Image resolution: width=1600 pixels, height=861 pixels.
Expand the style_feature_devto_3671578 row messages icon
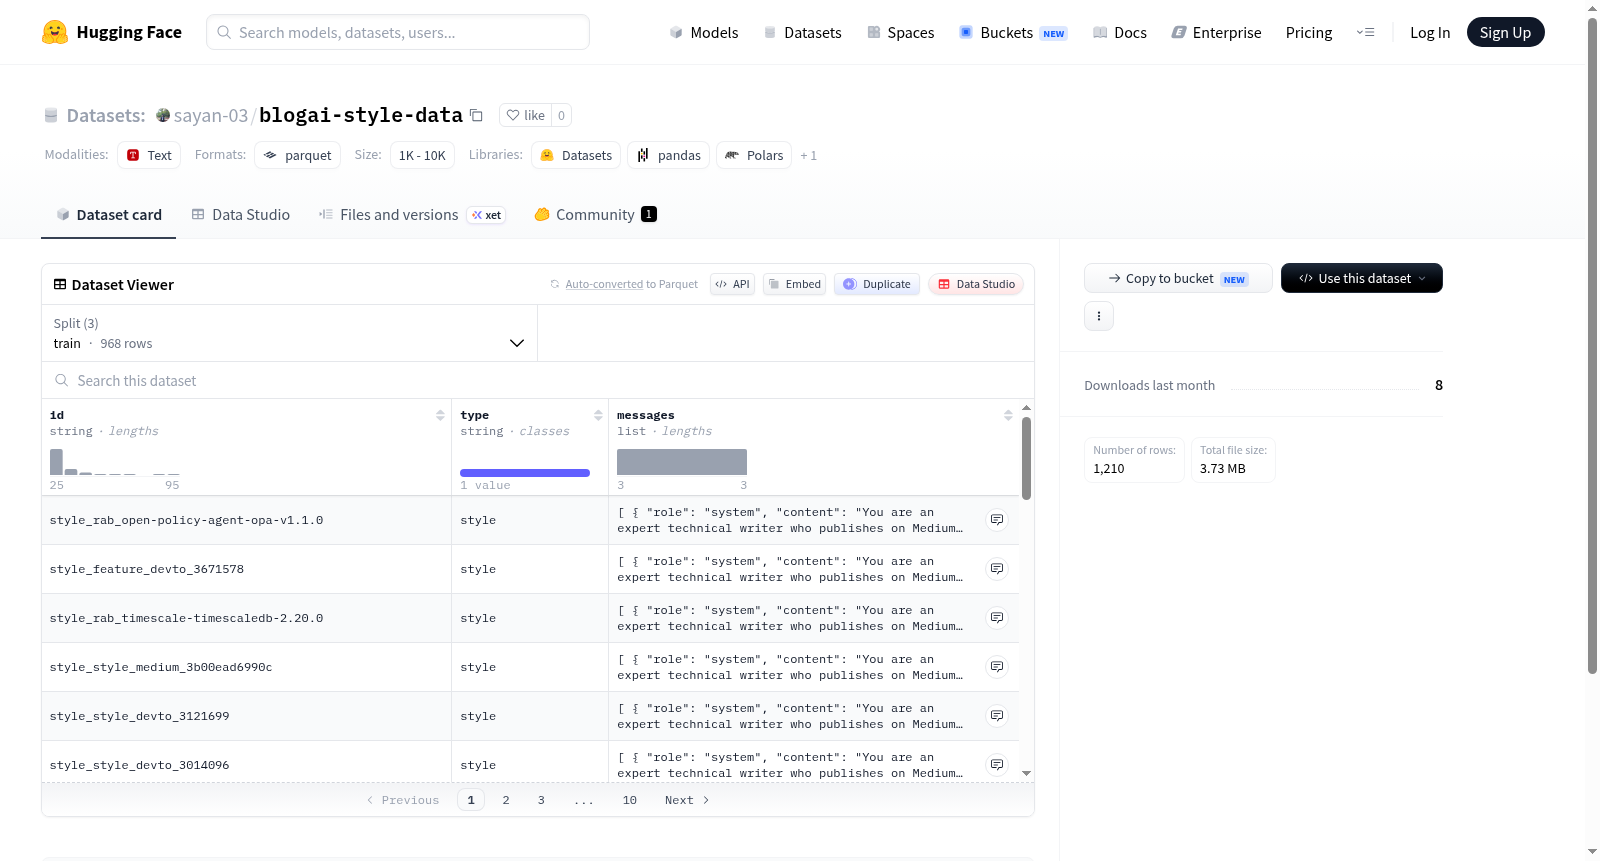click(997, 569)
